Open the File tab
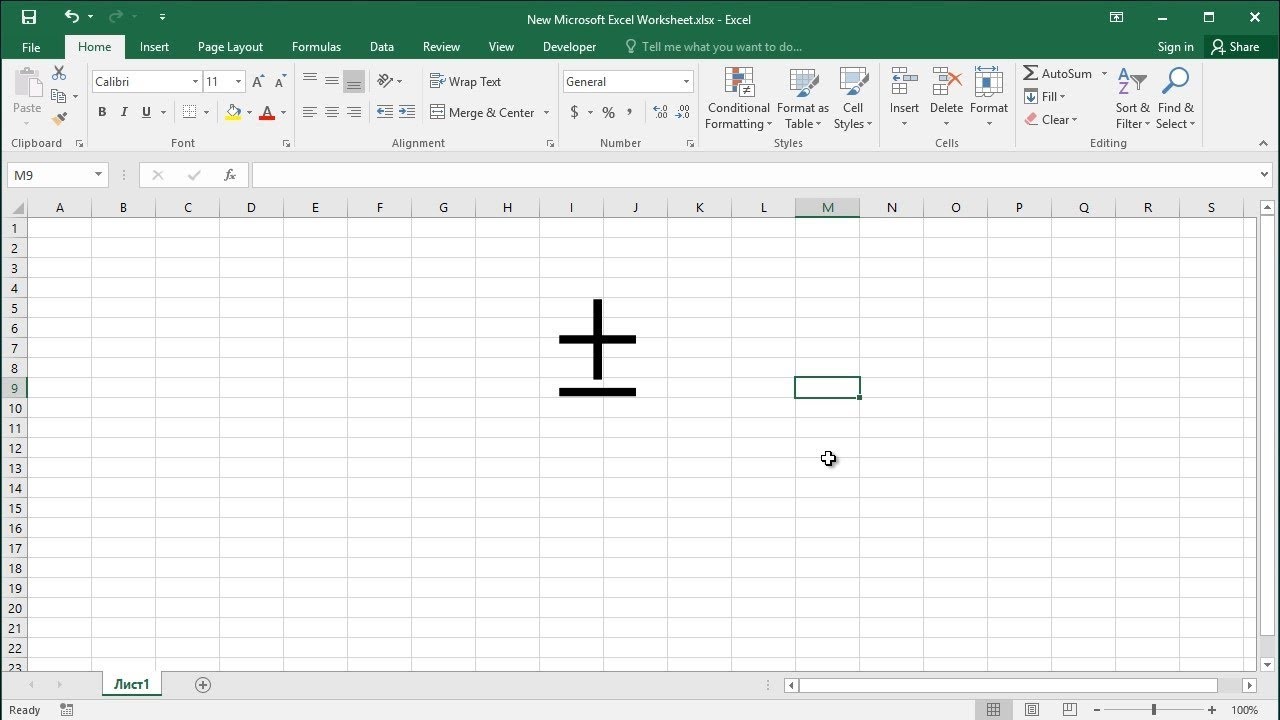Viewport: 1280px width, 720px height. [31, 47]
